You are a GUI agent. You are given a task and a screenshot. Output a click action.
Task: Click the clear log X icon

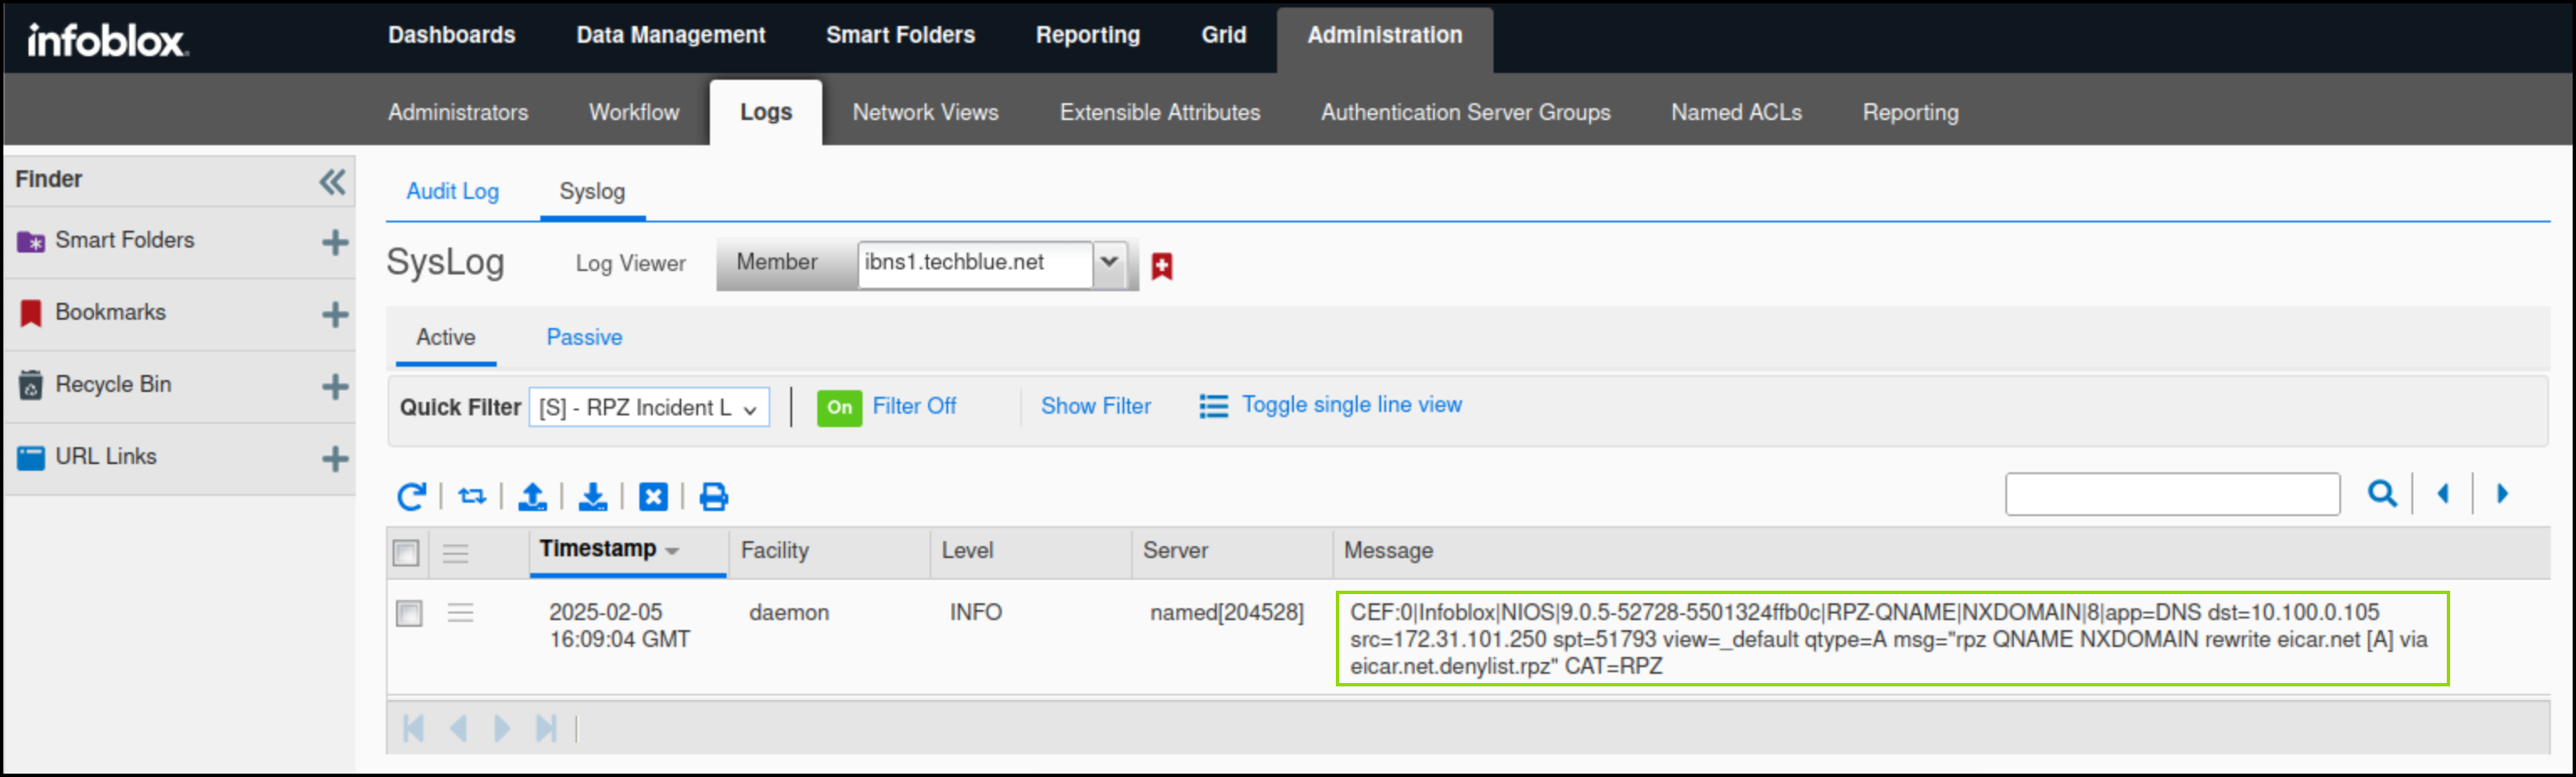pyautogui.click(x=653, y=496)
